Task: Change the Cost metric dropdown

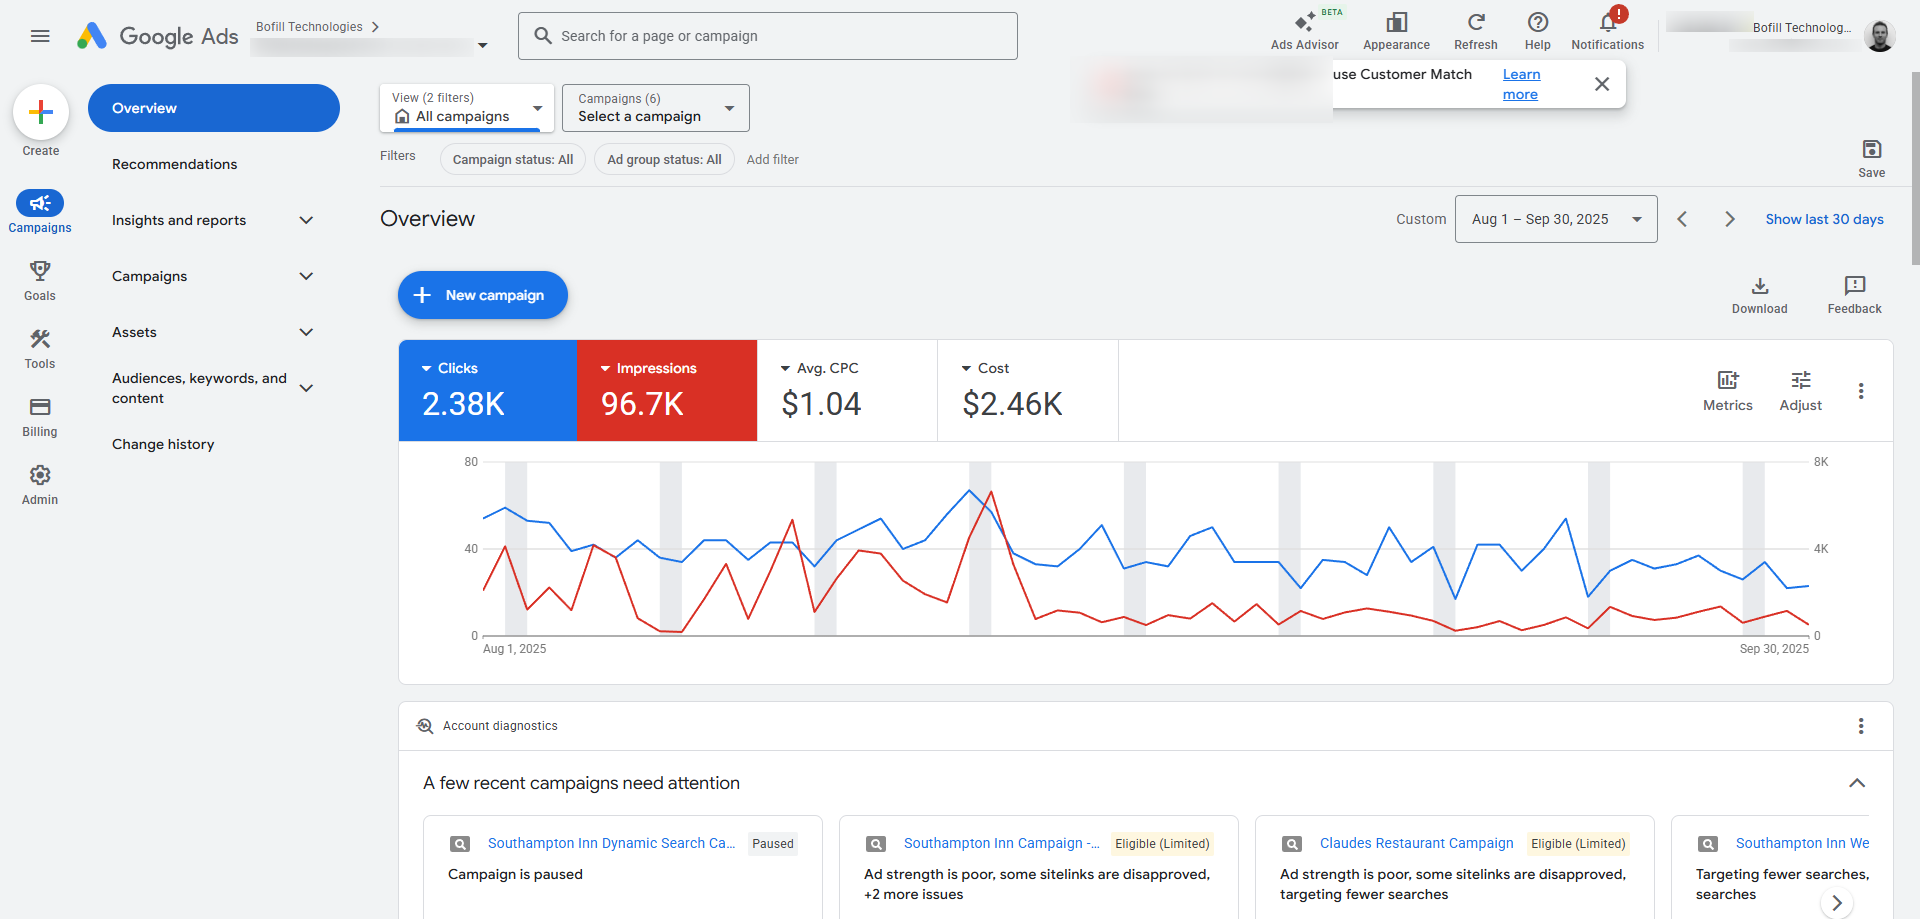Action: tap(985, 368)
